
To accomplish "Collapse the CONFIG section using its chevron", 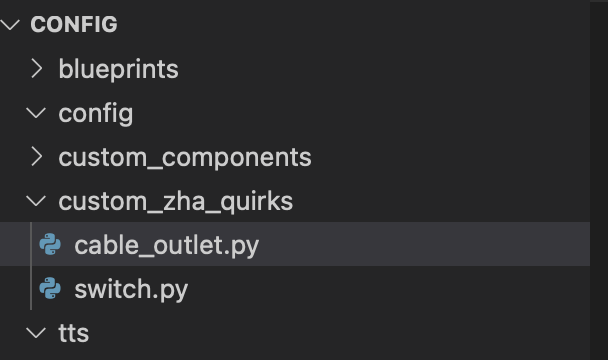I will (x=10, y=24).
